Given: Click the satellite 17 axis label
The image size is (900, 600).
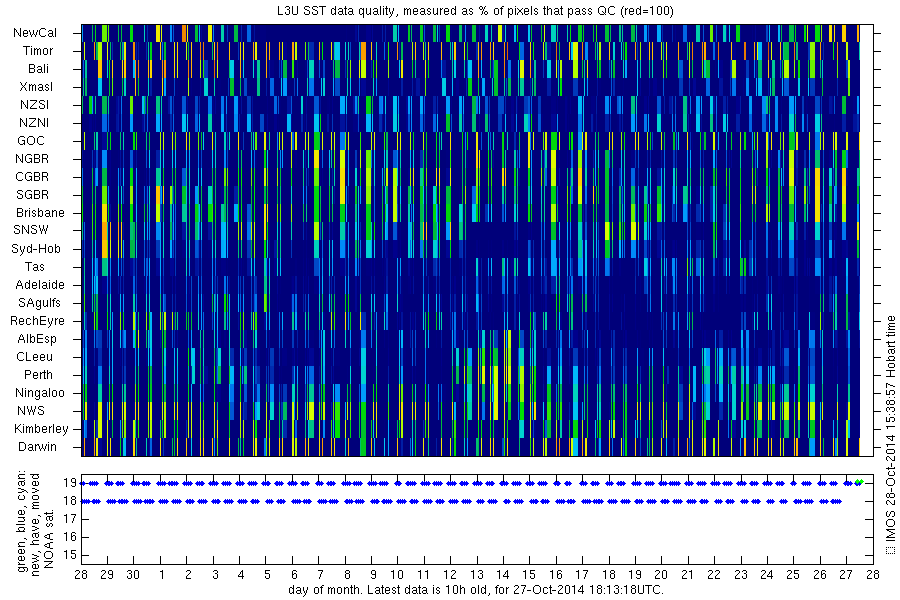Looking at the screenshot, I should pos(70,519).
